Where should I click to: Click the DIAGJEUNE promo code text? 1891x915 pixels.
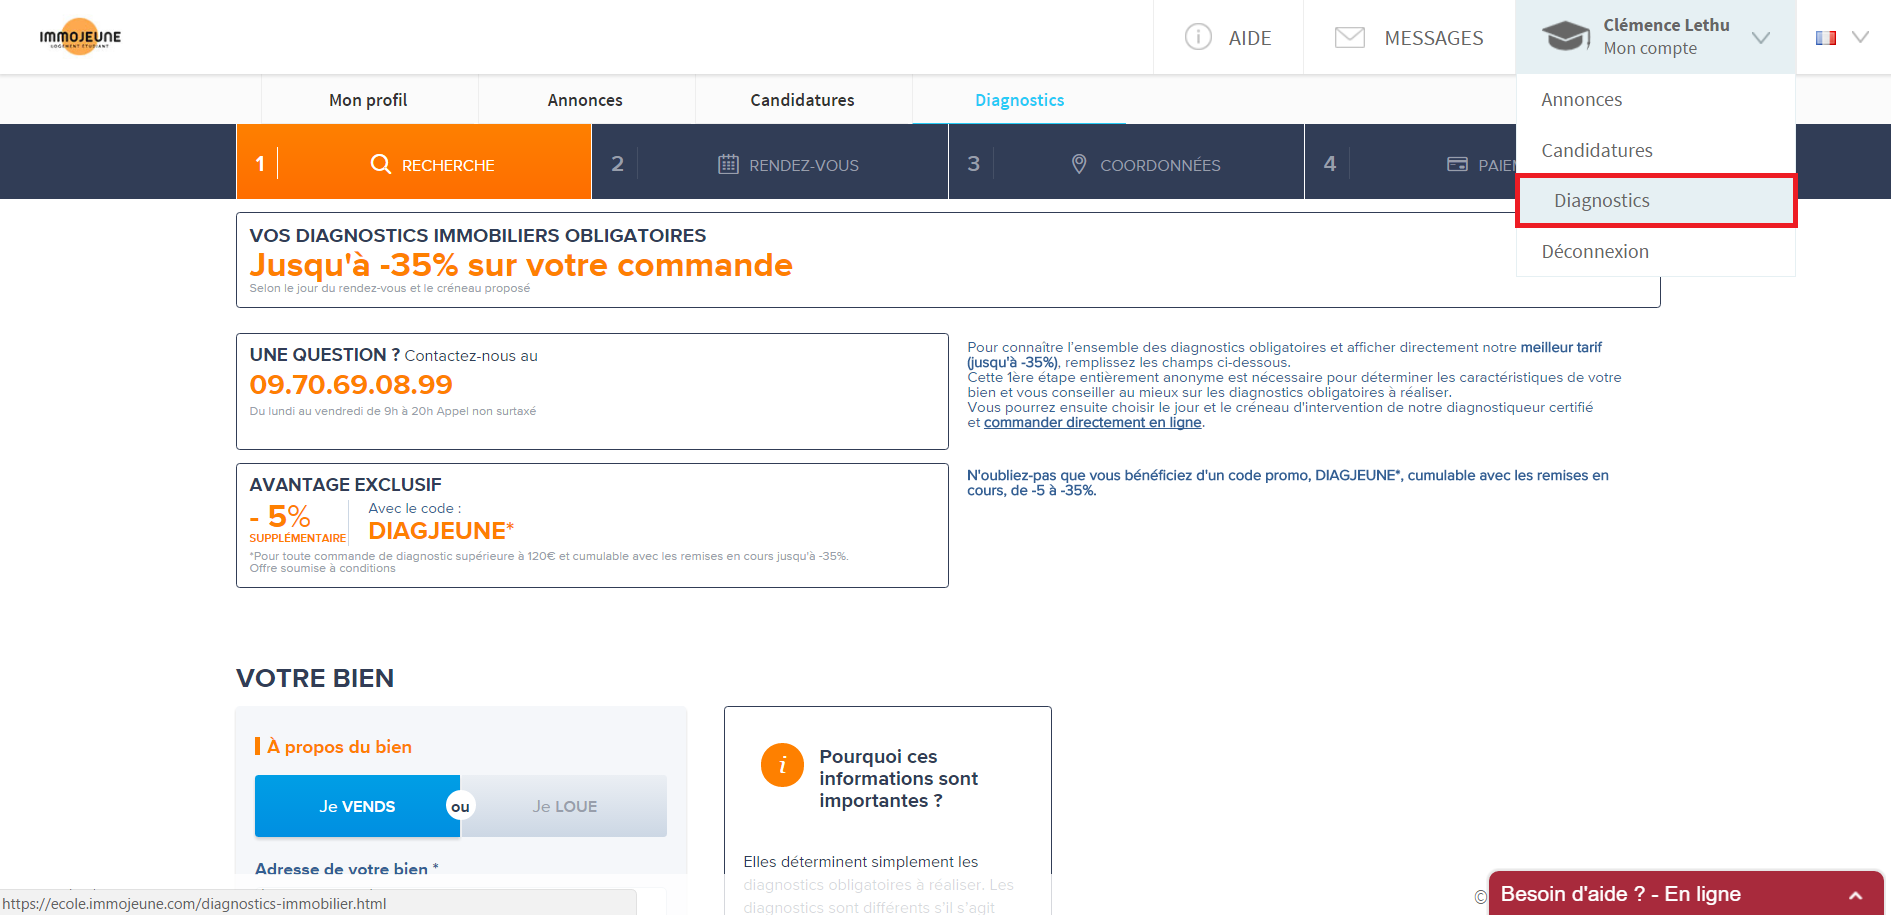pyautogui.click(x=440, y=531)
